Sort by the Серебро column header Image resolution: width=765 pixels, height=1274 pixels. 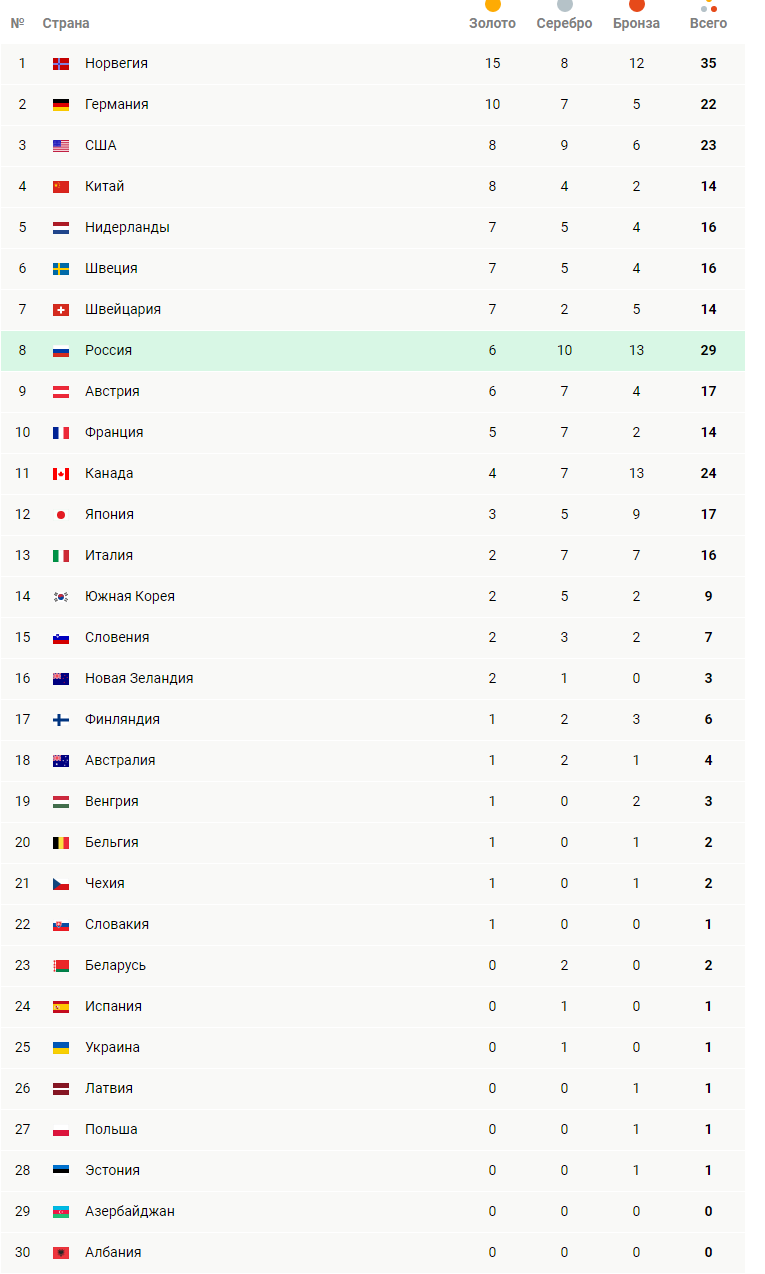click(564, 23)
